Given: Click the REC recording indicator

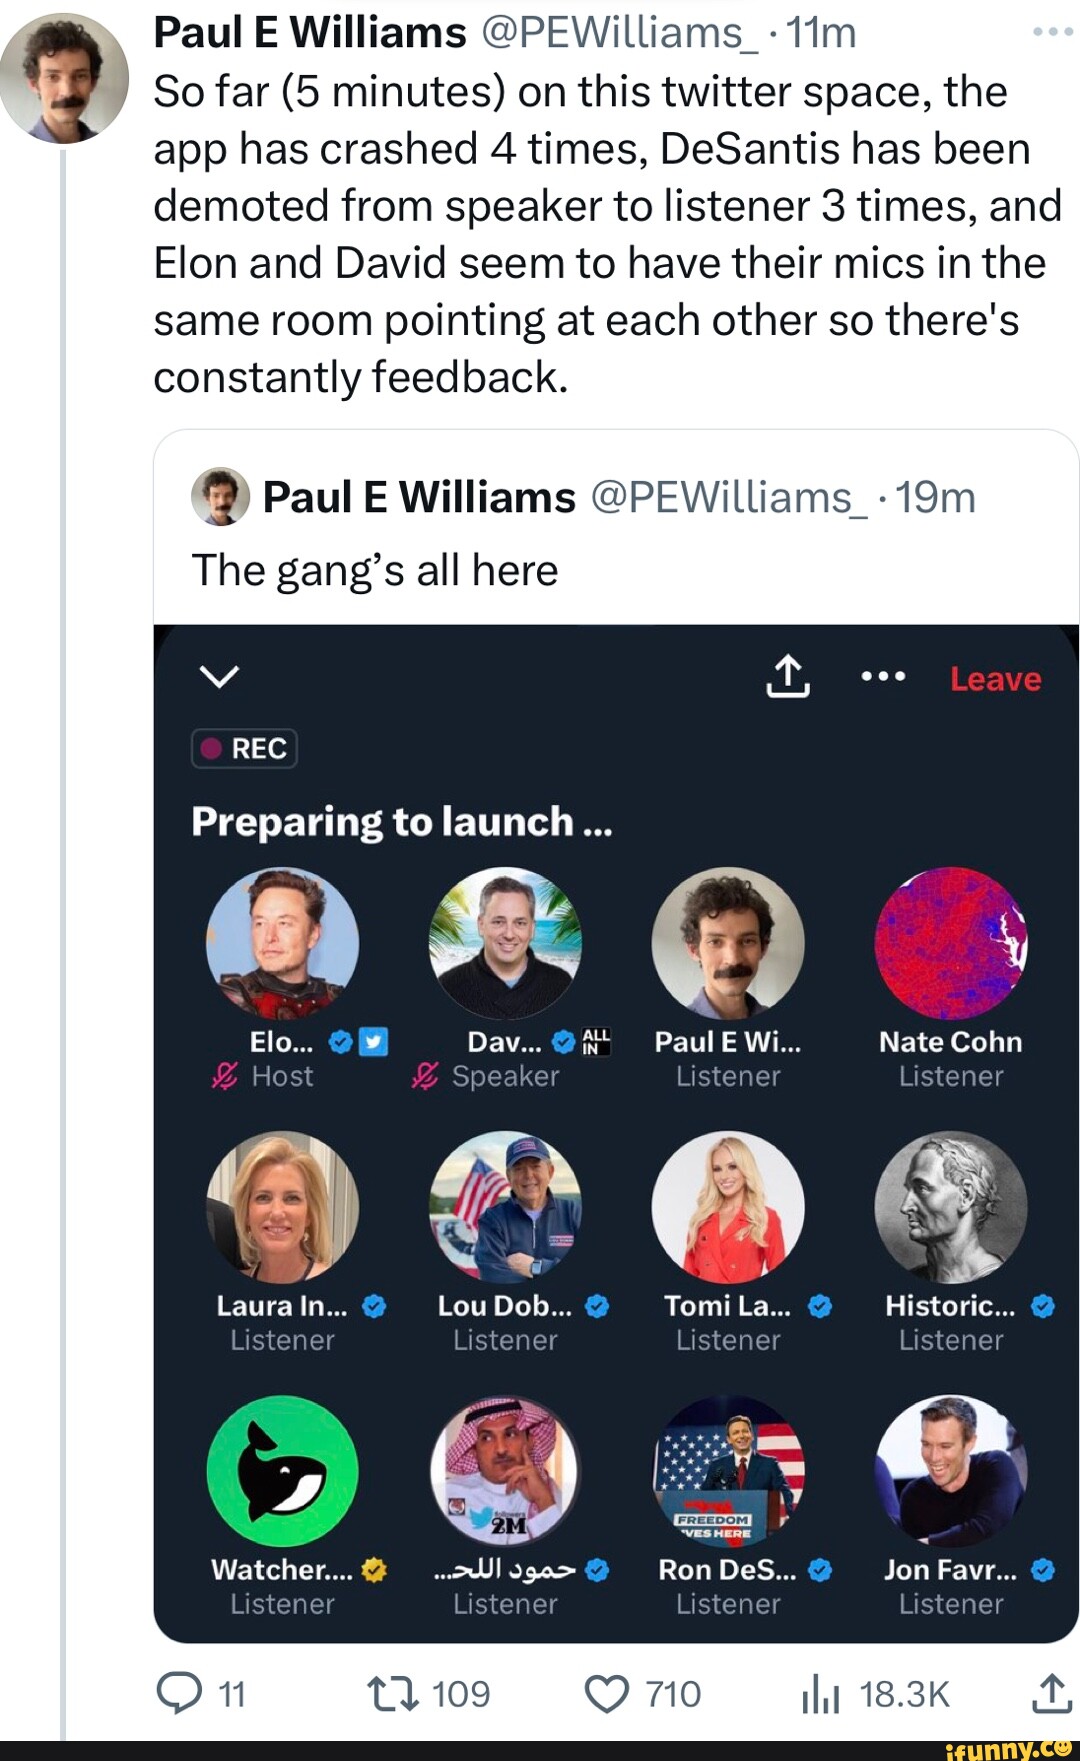Looking at the screenshot, I should point(244,748).
